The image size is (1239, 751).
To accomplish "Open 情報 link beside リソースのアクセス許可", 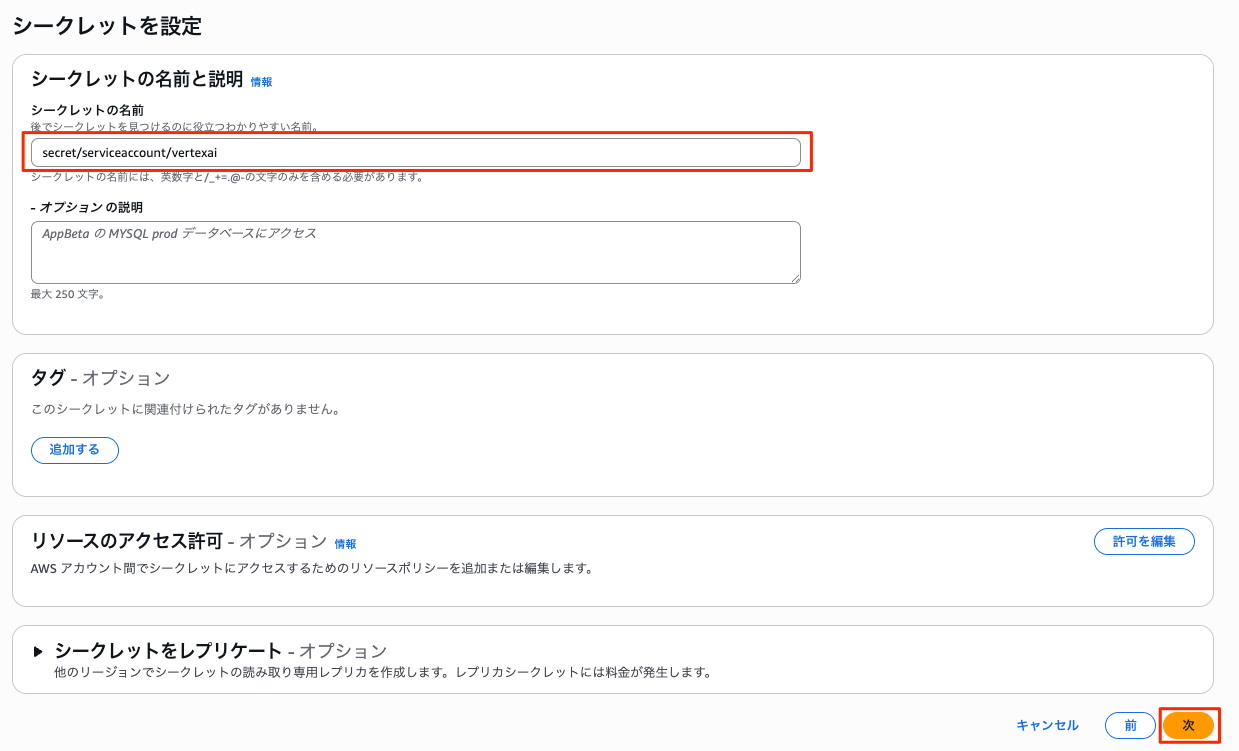I will 345,544.
